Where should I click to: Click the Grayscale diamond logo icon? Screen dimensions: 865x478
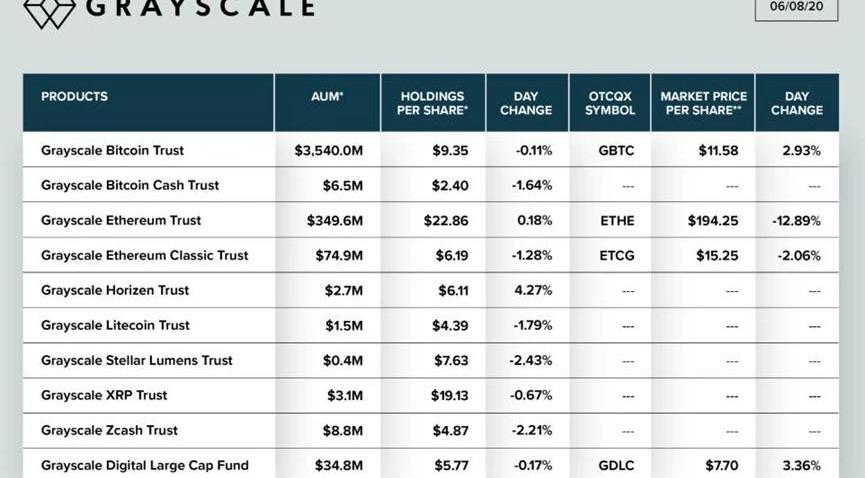(x=49, y=14)
